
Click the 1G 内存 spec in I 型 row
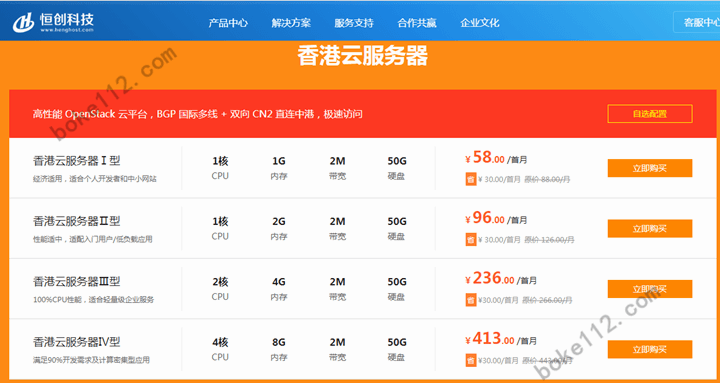279,168
